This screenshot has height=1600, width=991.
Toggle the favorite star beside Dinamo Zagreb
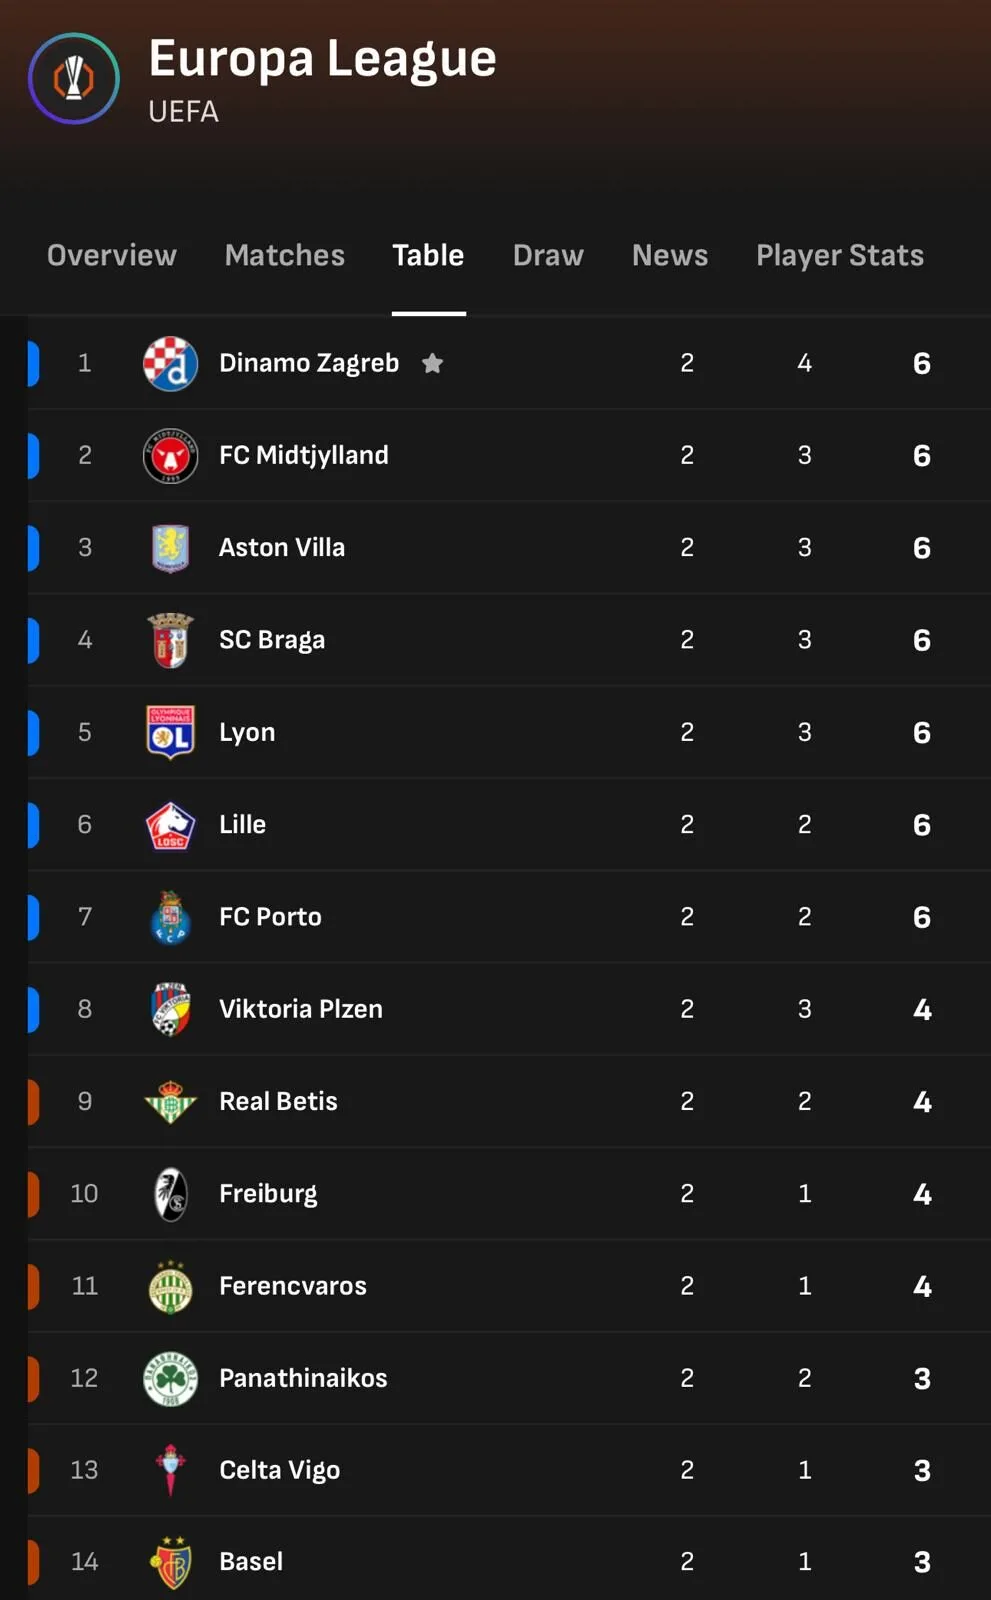[x=432, y=363]
